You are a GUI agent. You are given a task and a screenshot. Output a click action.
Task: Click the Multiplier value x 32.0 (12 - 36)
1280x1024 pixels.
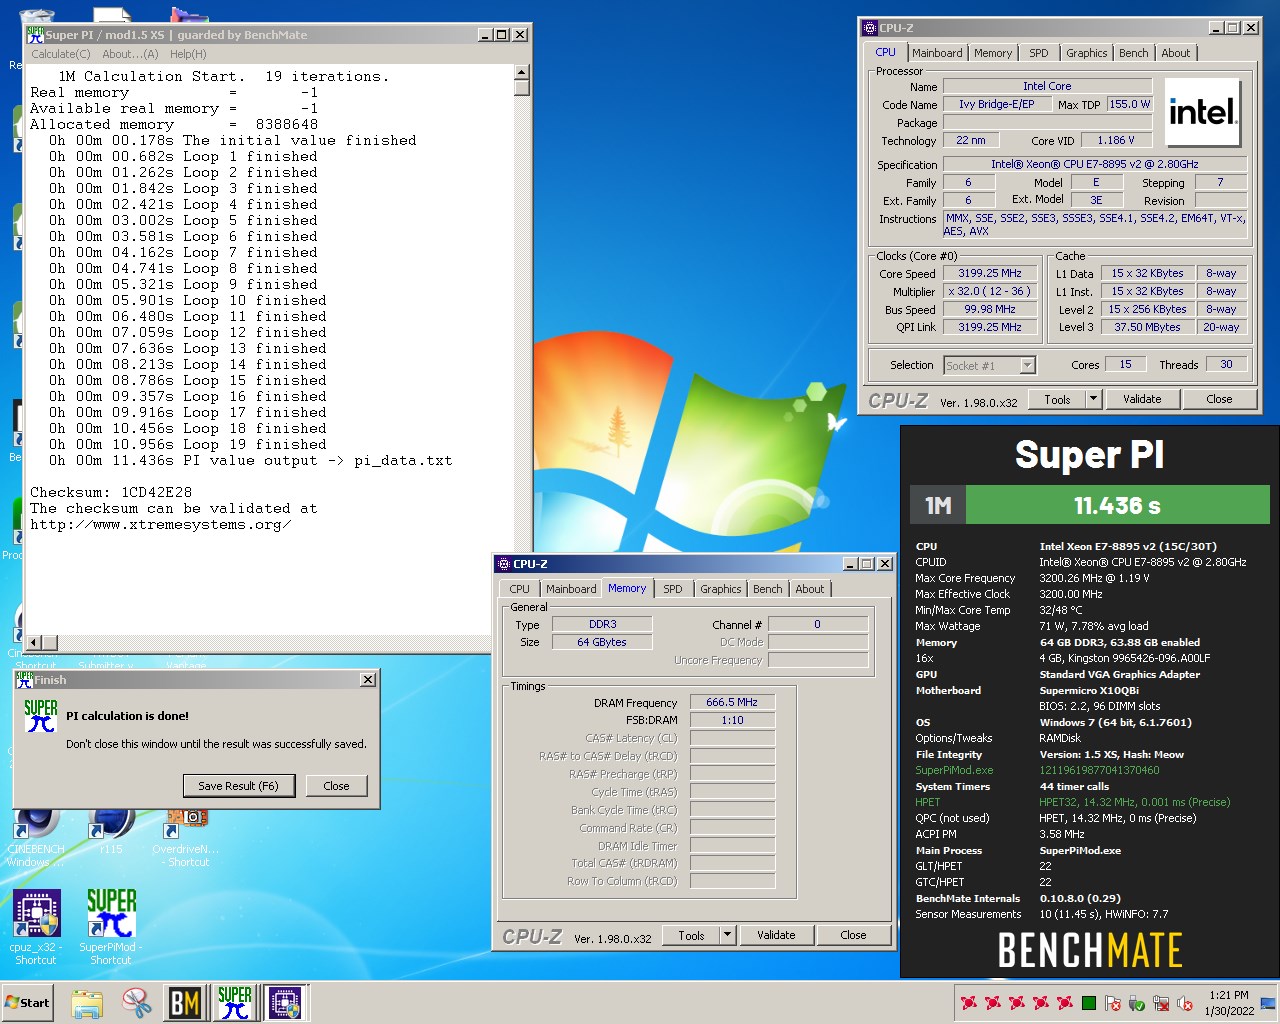pyautogui.click(x=990, y=291)
